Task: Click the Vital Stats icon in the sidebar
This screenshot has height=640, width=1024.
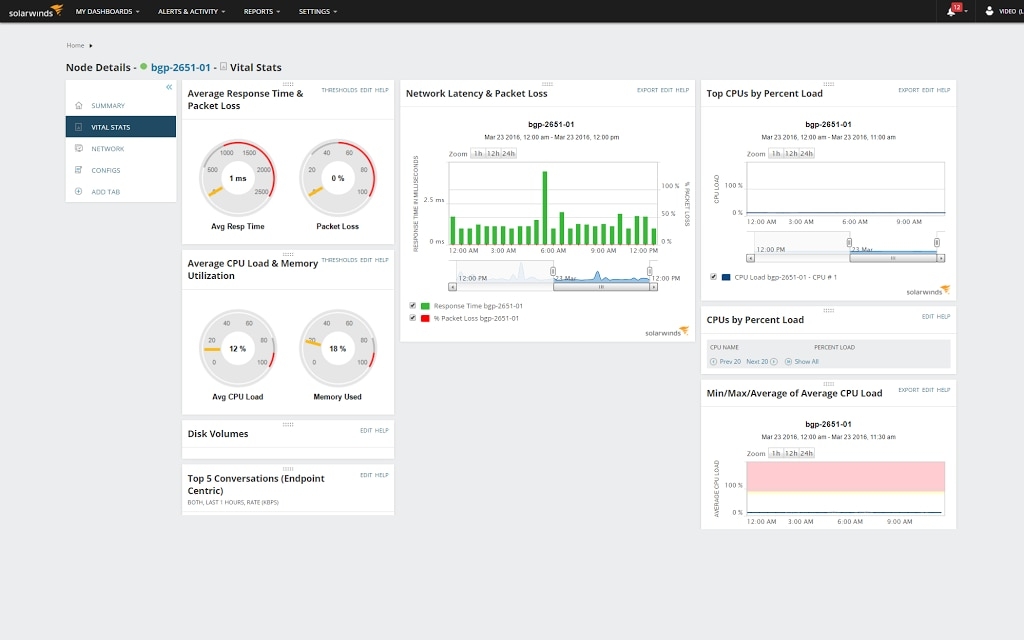Action: 78,126
